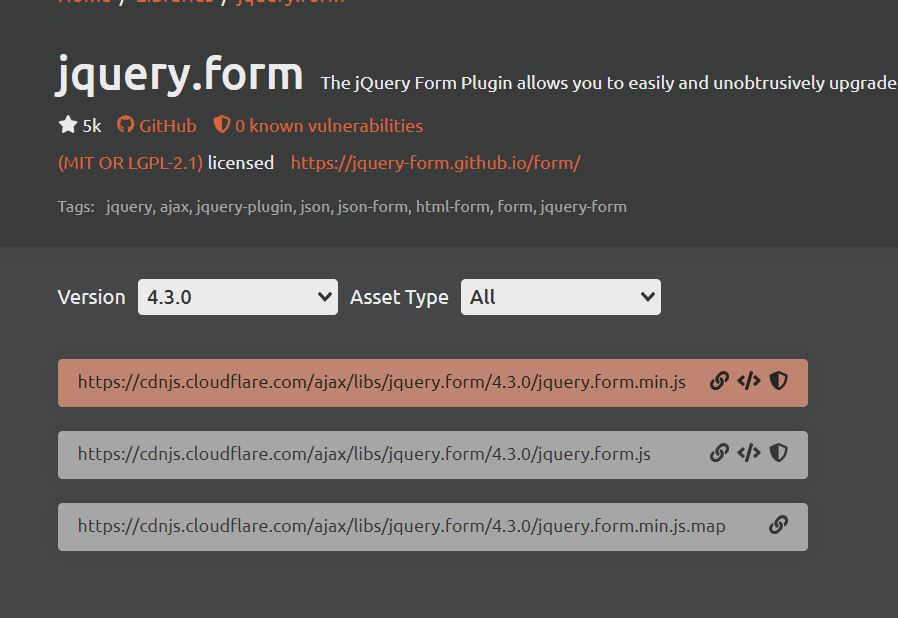898x618 pixels.
Task: Click the 5k stars count
Action: tap(92, 125)
